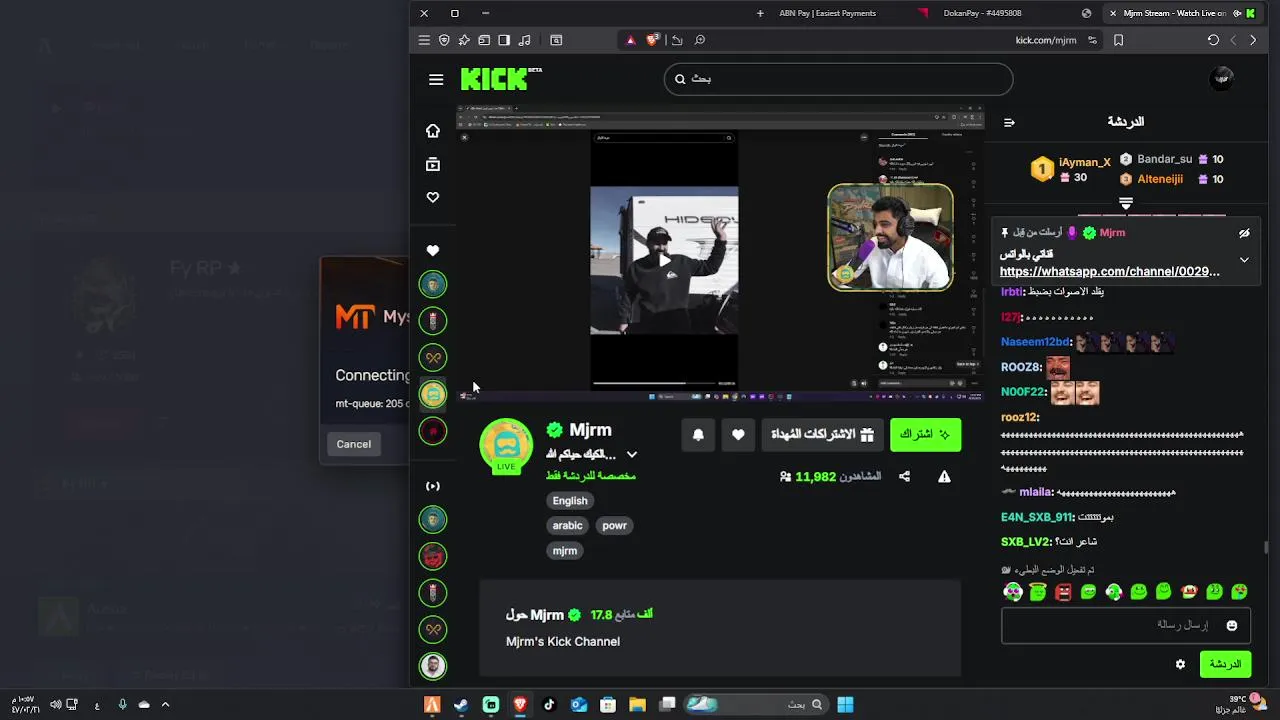Open iAyman_X top gifter profile

pyautogui.click(x=1084, y=162)
